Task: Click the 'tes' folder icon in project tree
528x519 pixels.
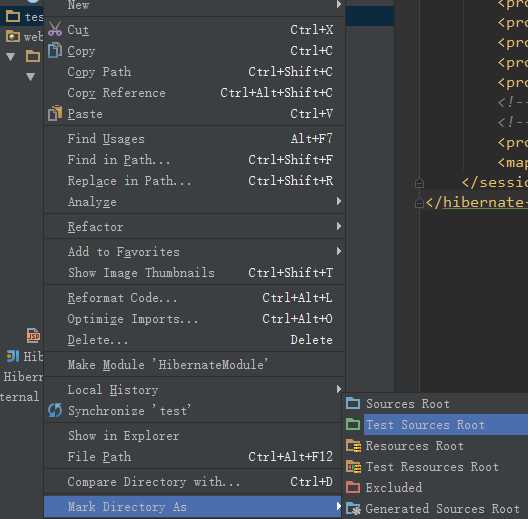Action: [x=13, y=16]
